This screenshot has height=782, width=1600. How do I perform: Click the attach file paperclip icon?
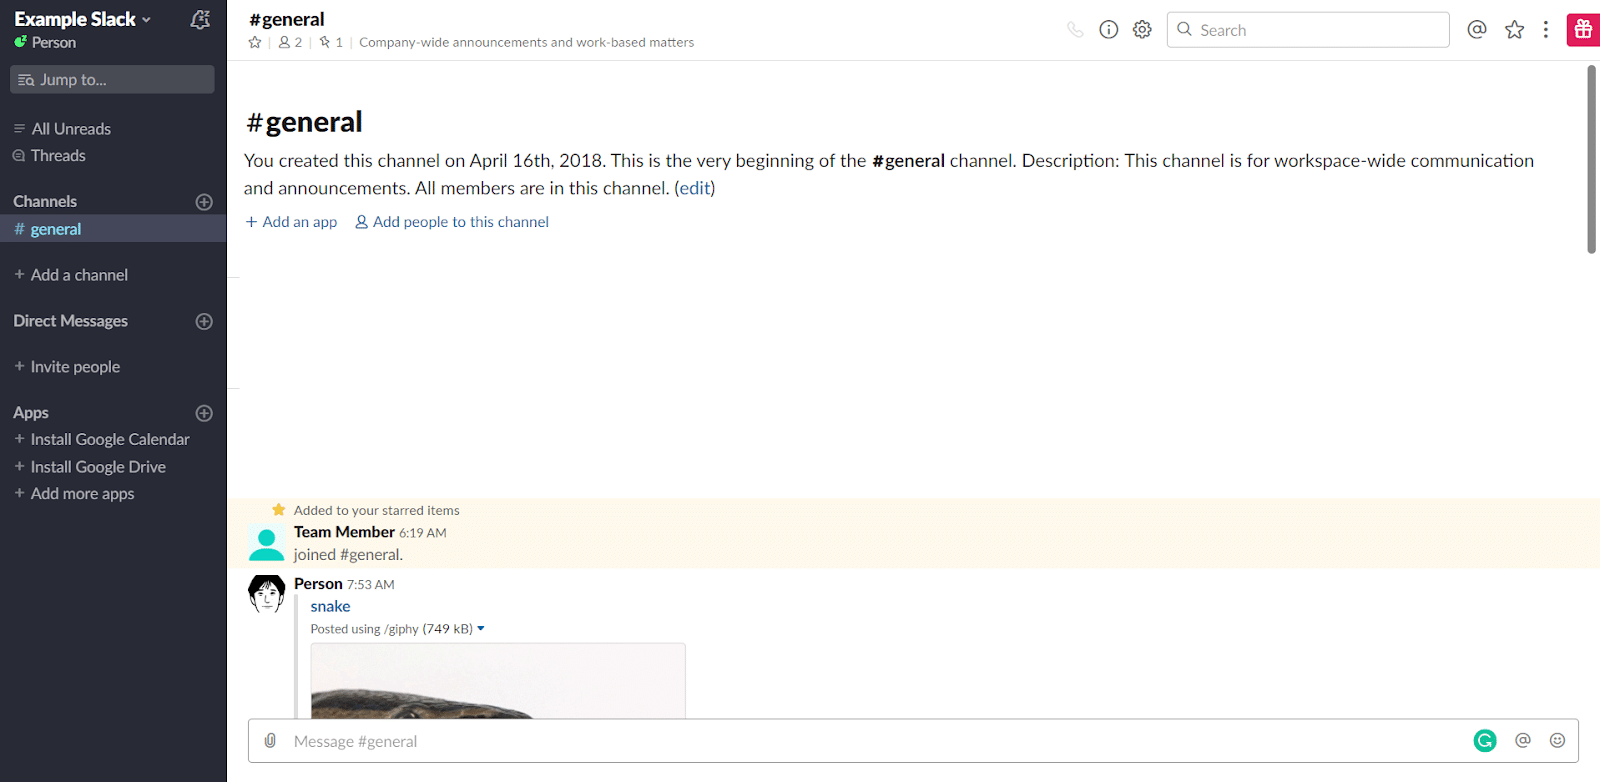click(x=270, y=741)
